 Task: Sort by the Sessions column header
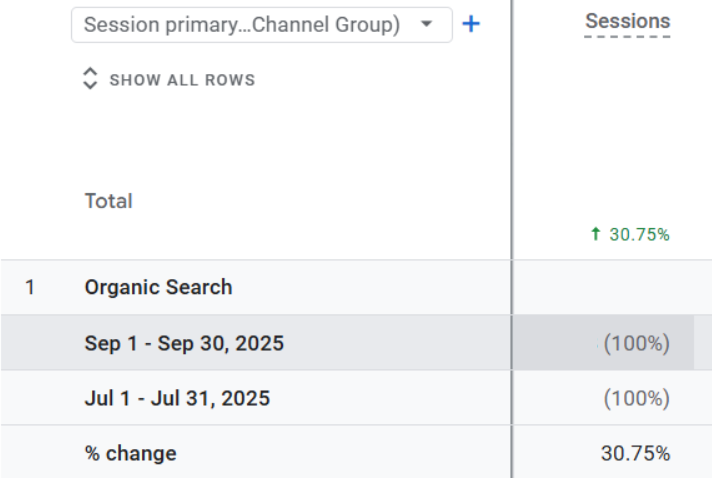(x=627, y=21)
